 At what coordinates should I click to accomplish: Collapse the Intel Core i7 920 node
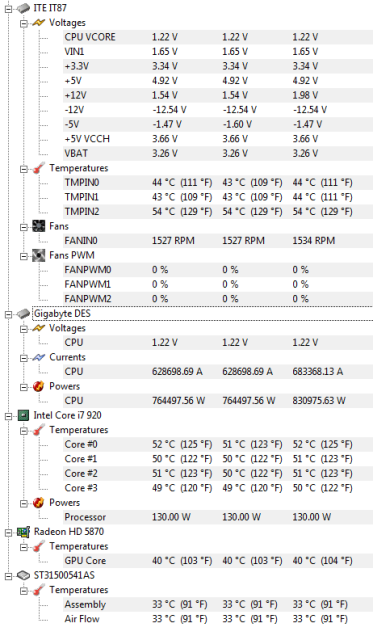click(x=9, y=416)
